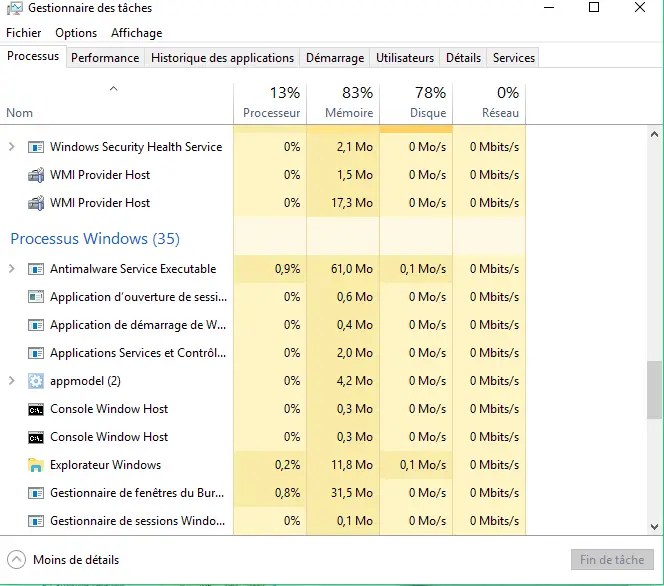Click the 2,1 Mo memory value
This screenshot has width=664, height=586.
click(355, 147)
